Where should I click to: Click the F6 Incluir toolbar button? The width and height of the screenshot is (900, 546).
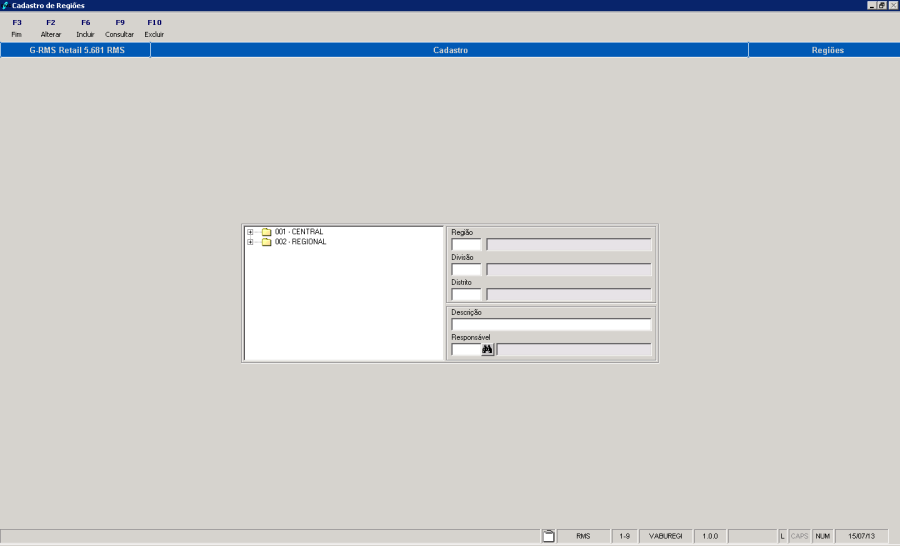[x=85, y=28]
